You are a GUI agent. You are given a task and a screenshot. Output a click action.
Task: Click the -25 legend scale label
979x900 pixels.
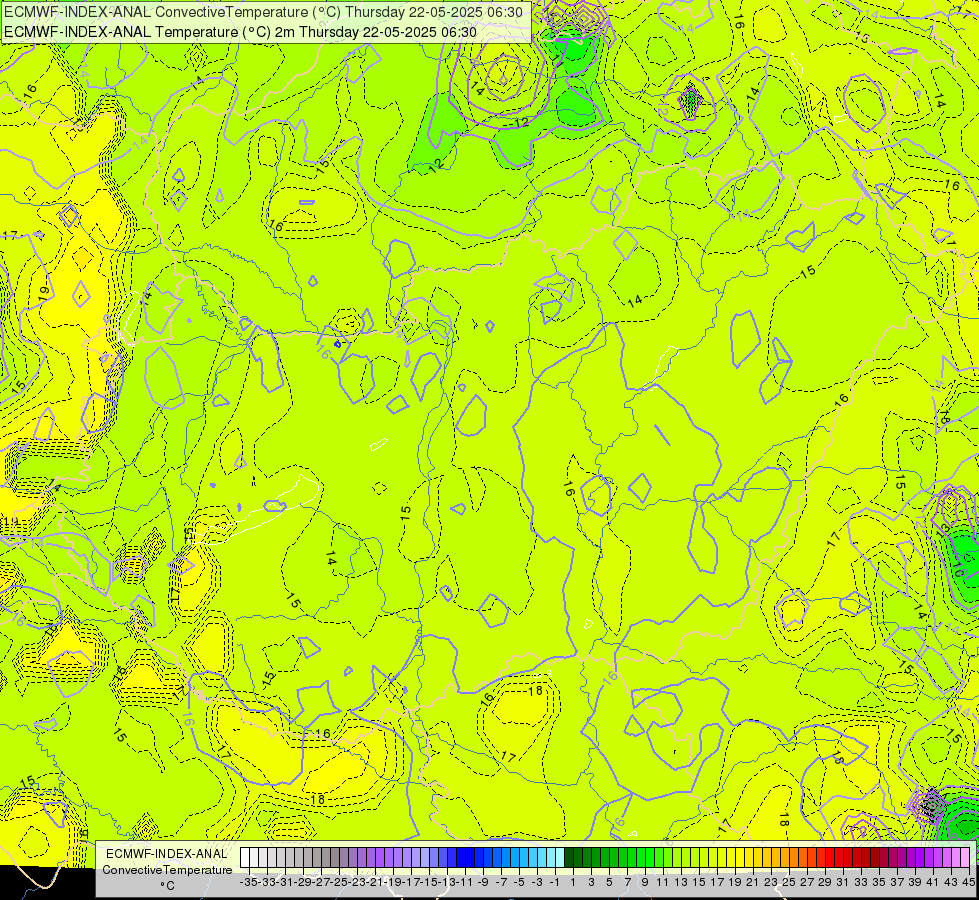[x=339, y=883]
